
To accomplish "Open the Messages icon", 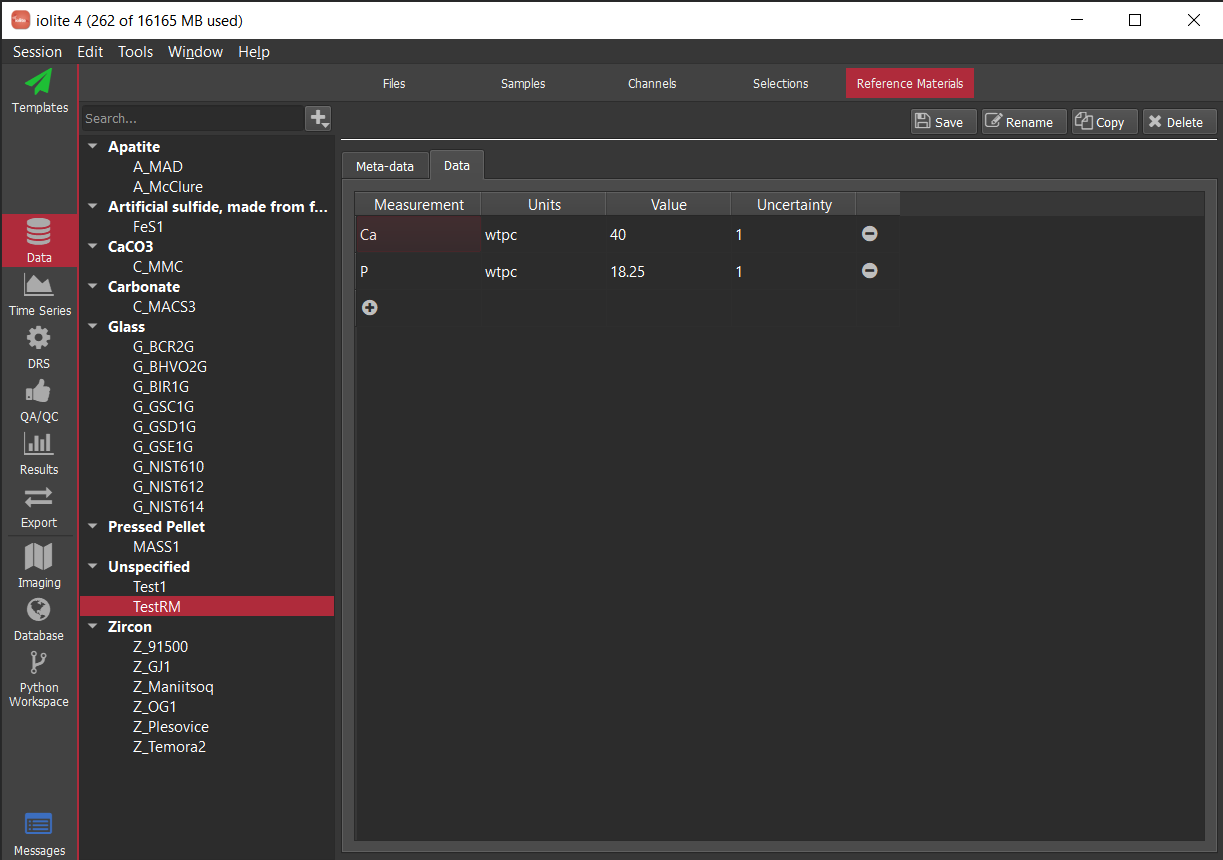I will point(39,824).
